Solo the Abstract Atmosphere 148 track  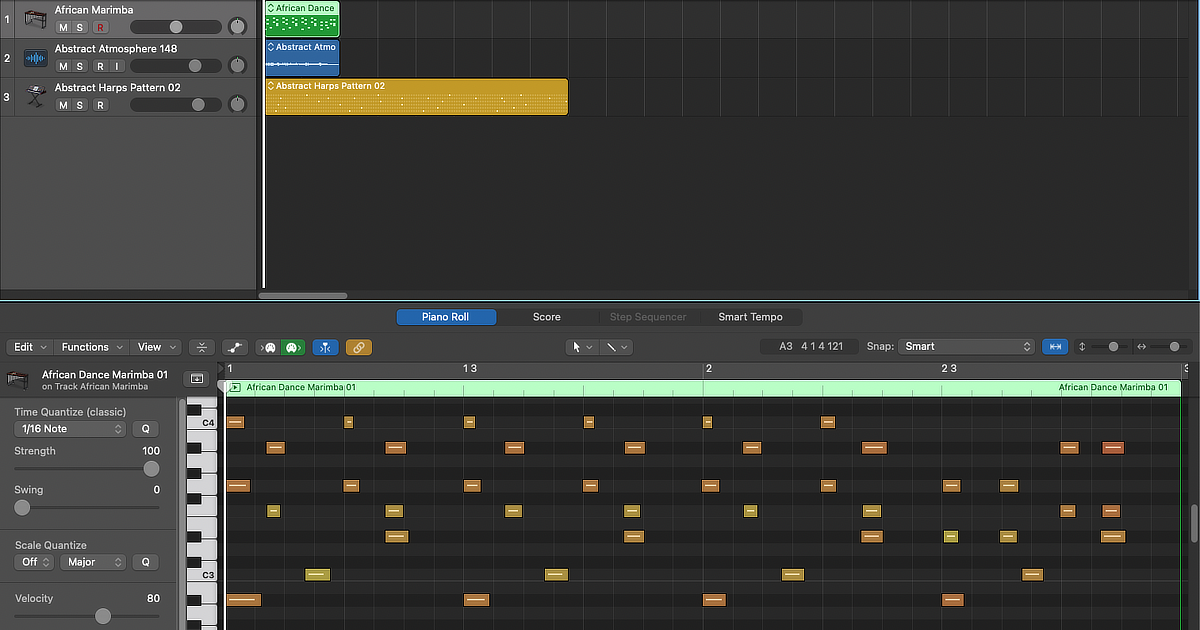tap(81, 66)
